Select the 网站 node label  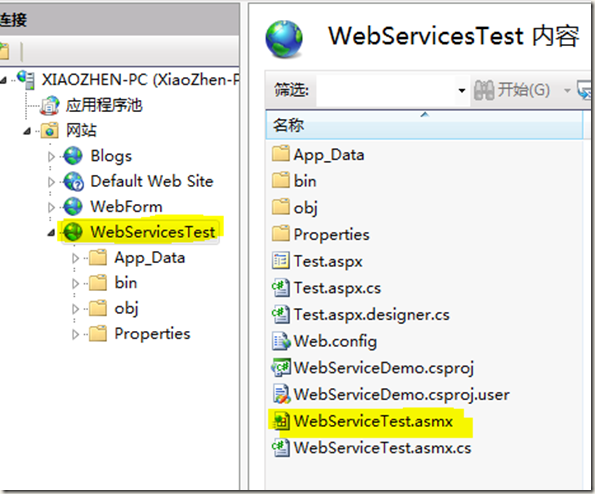[x=82, y=131]
